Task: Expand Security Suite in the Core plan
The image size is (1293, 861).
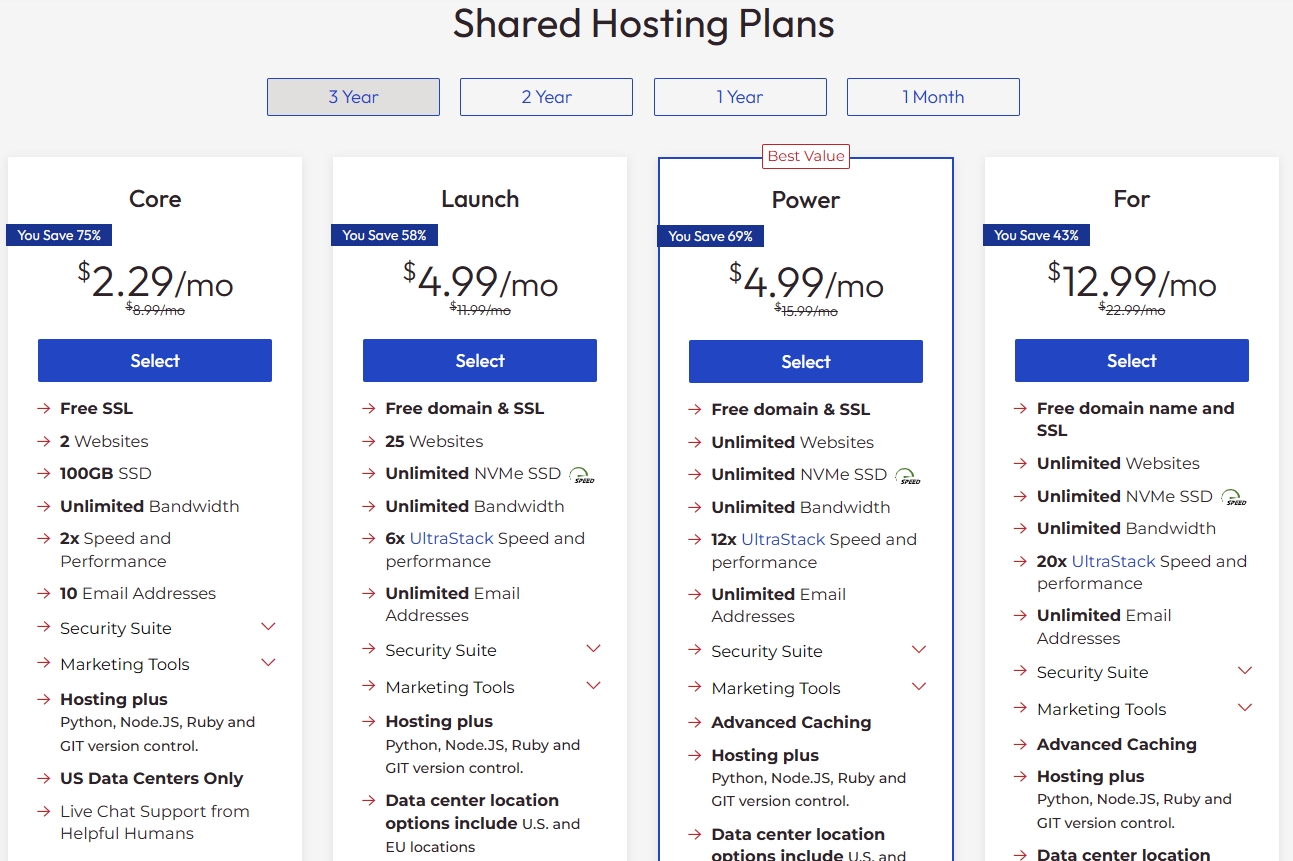Action: [x=268, y=626]
